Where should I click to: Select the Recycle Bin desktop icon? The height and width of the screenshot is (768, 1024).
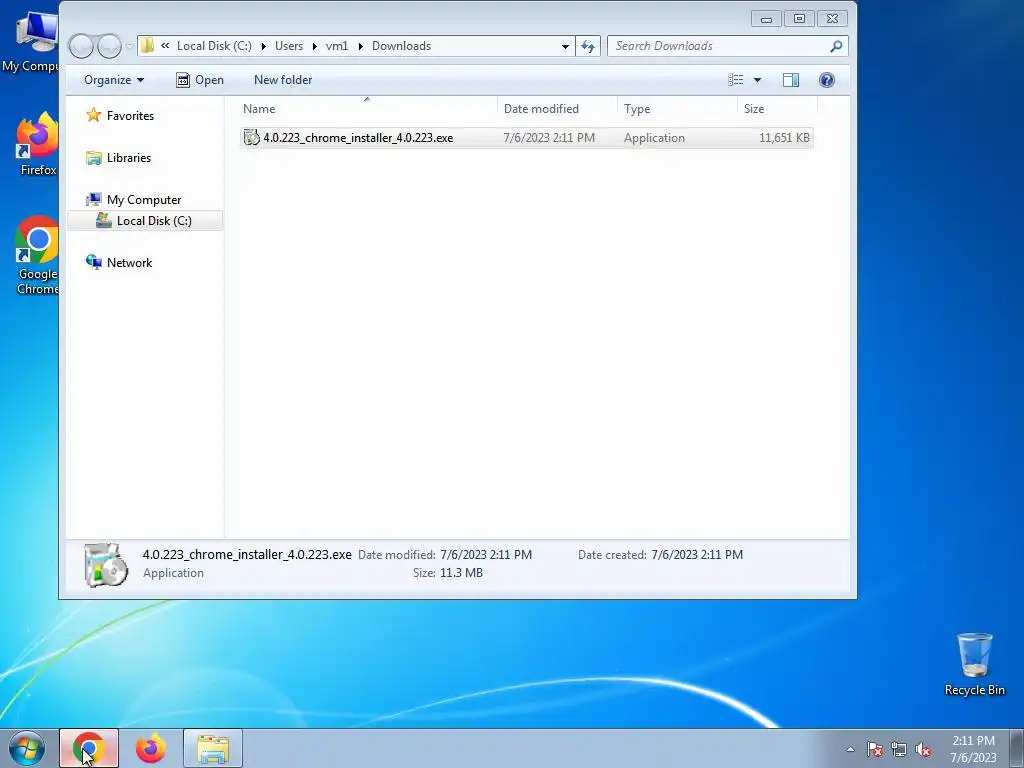click(x=974, y=664)
